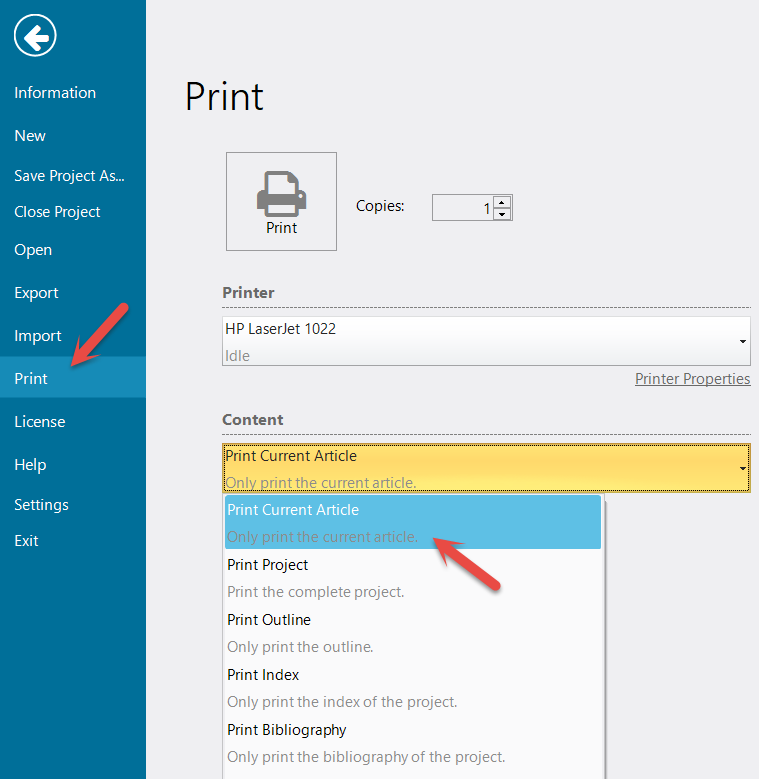Go to Settings in the sidebar
Viewport: 759px width, 779px height.
tap(41, 505)
